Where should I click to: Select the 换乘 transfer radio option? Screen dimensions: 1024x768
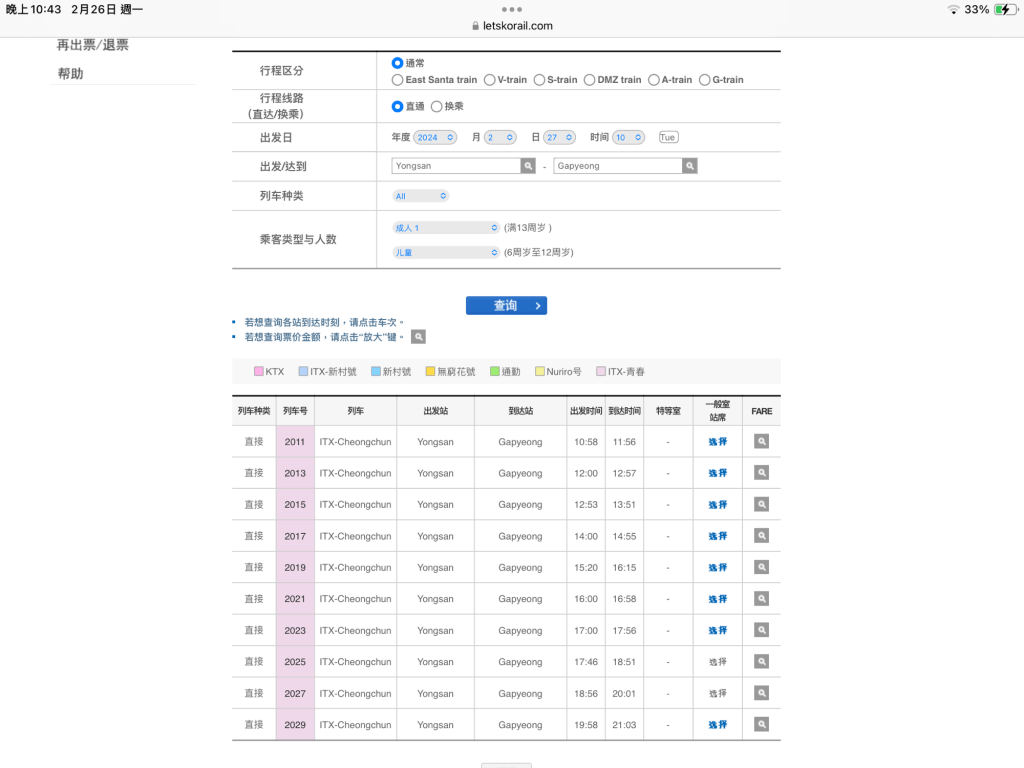pyautogui.click(x=437, y=106)
